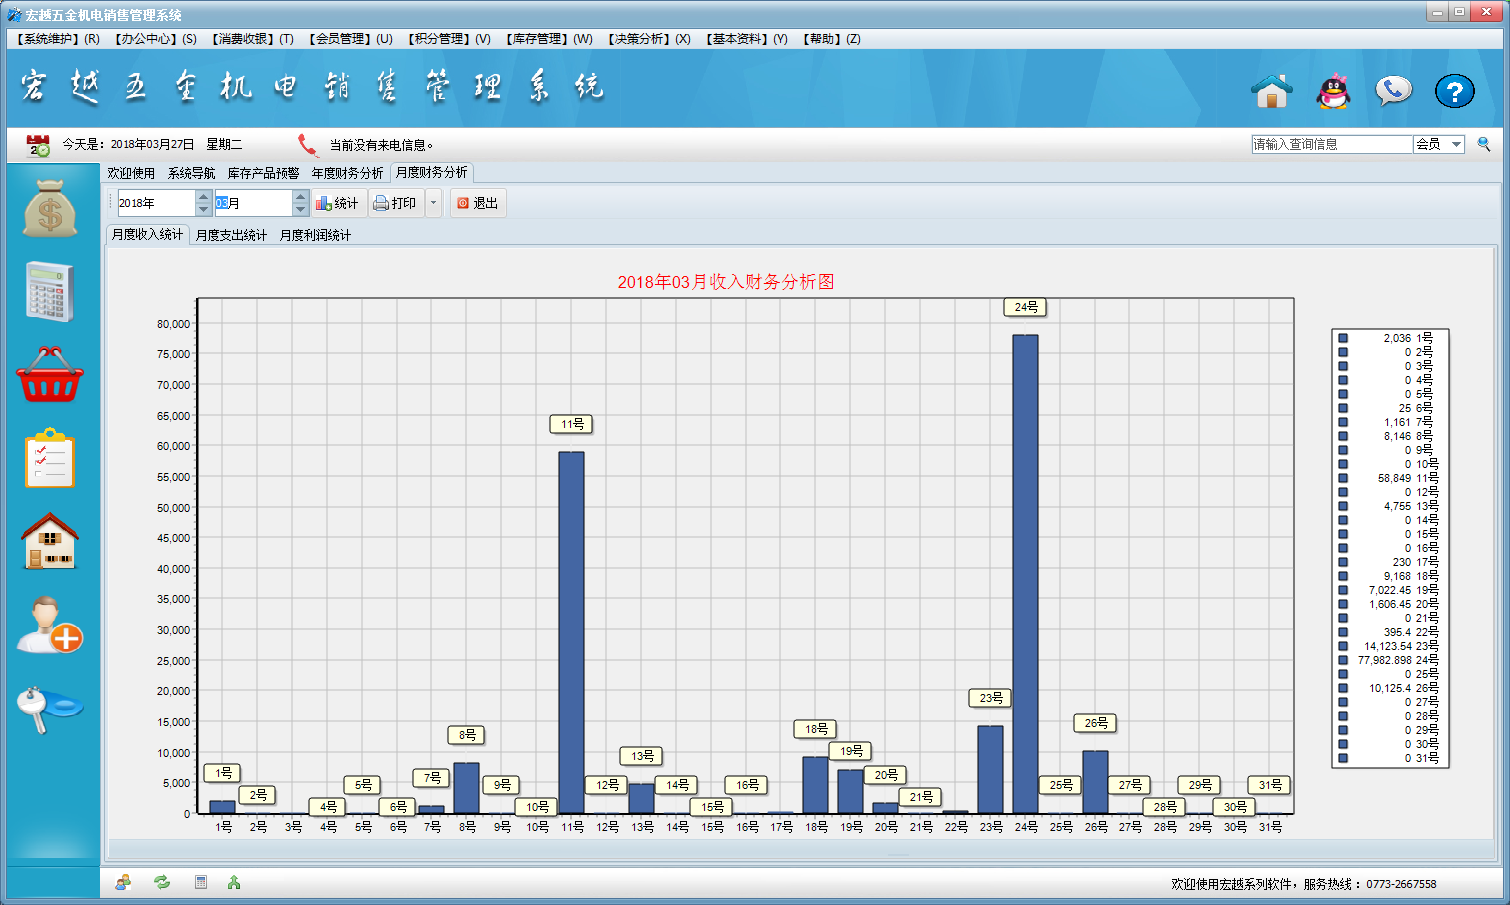Viewport: 1510px width, 905px height.
Task: Increase the year 2018年 spinner up
Action: [x=203, y=197]
